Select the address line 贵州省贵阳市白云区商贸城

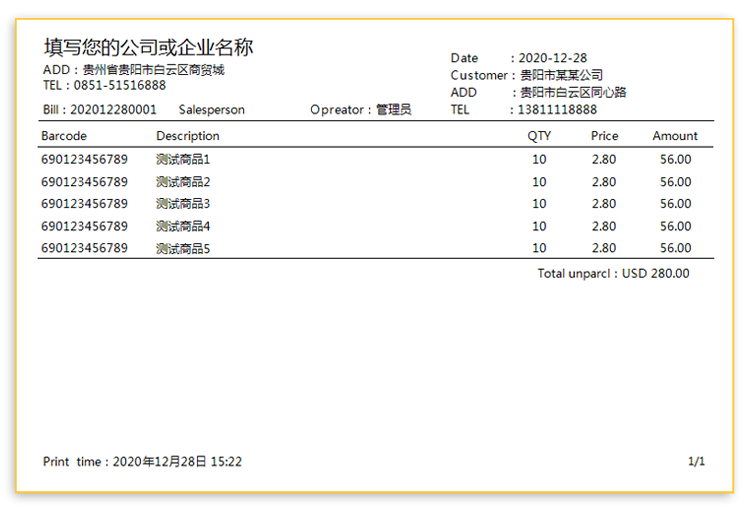pyautogui.click(x=154, y=70)
